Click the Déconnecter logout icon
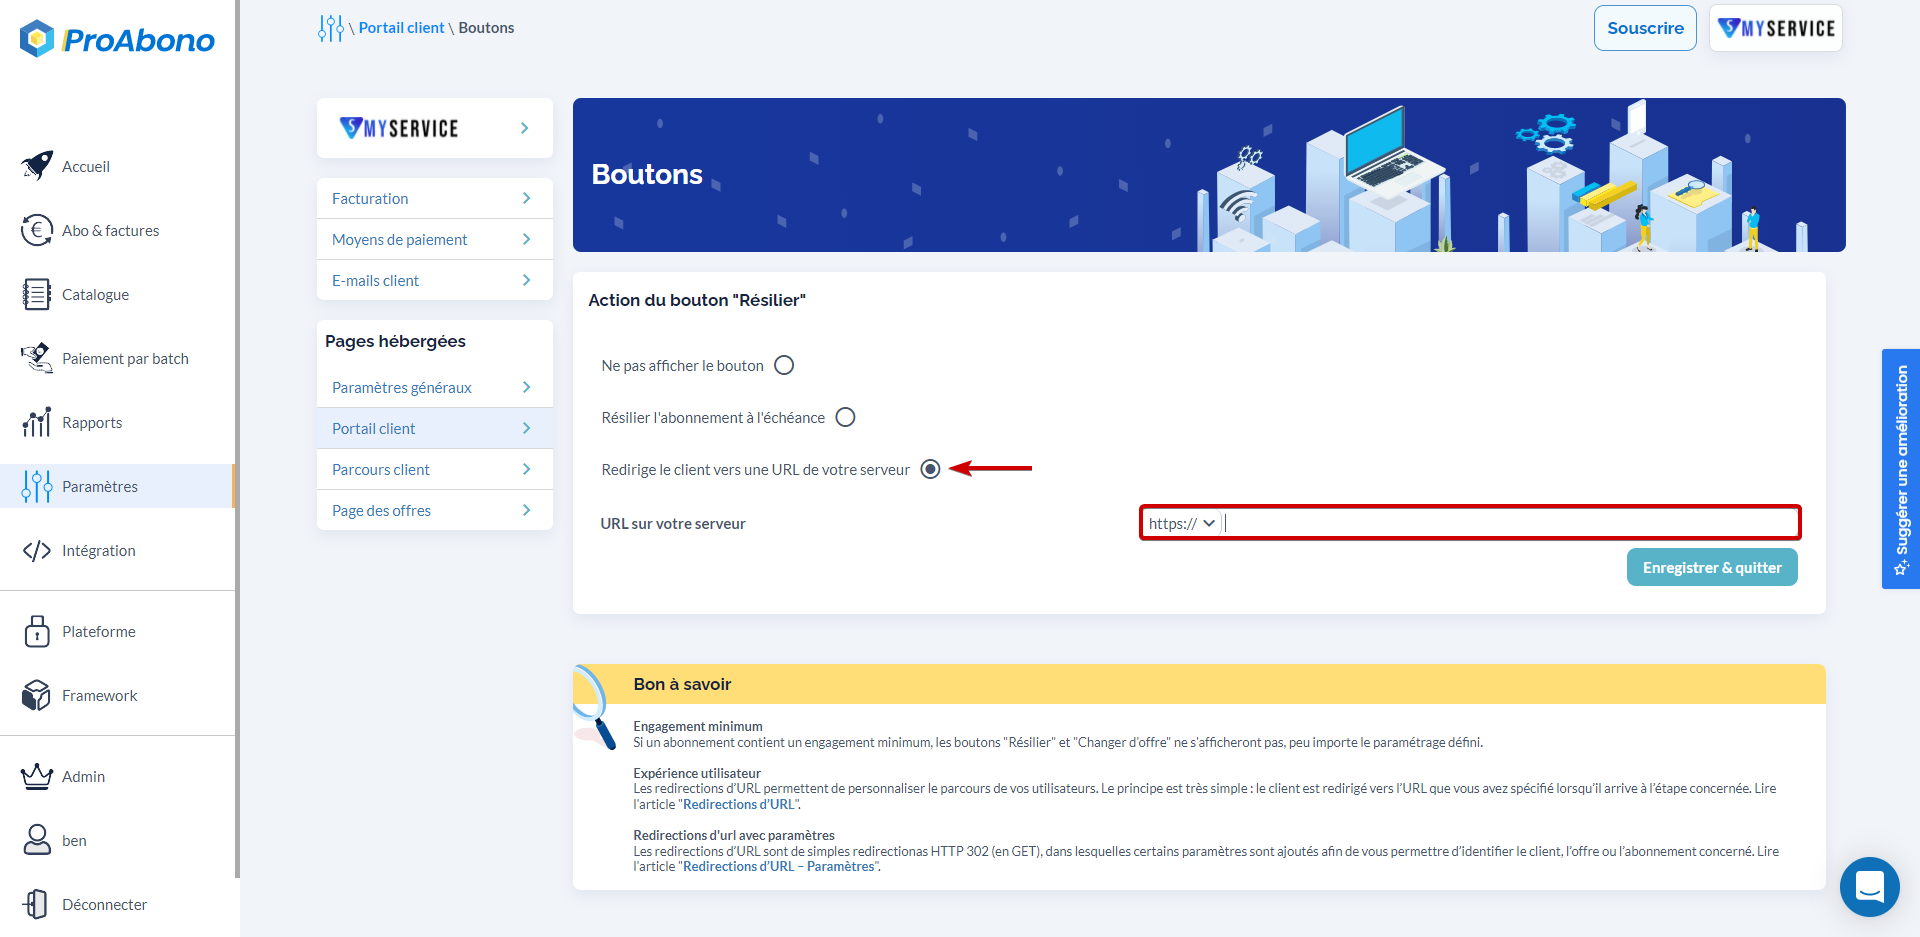 click(37, 904)
